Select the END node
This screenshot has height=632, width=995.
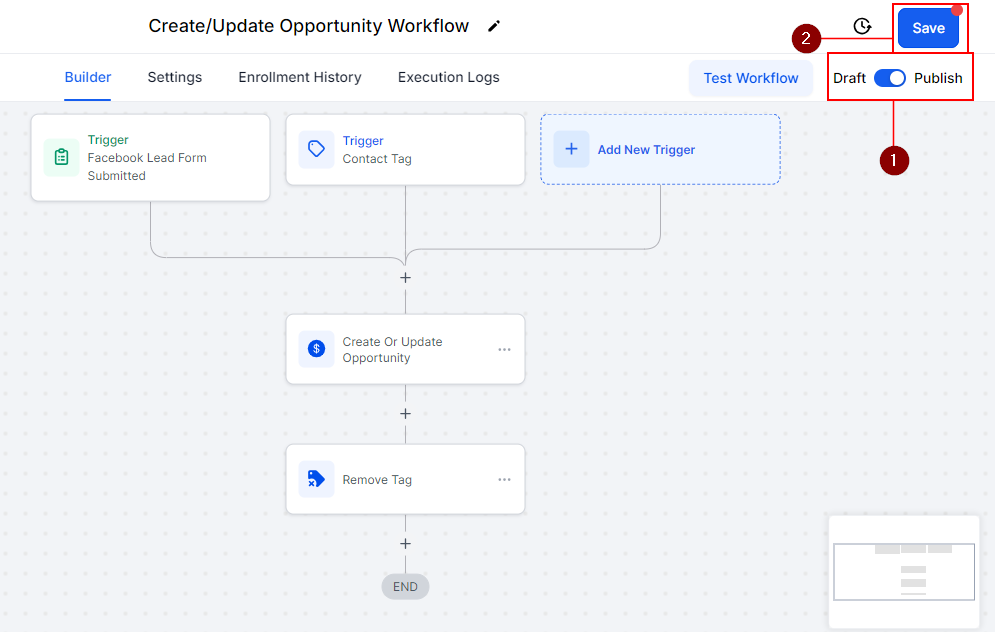(405, 586)
